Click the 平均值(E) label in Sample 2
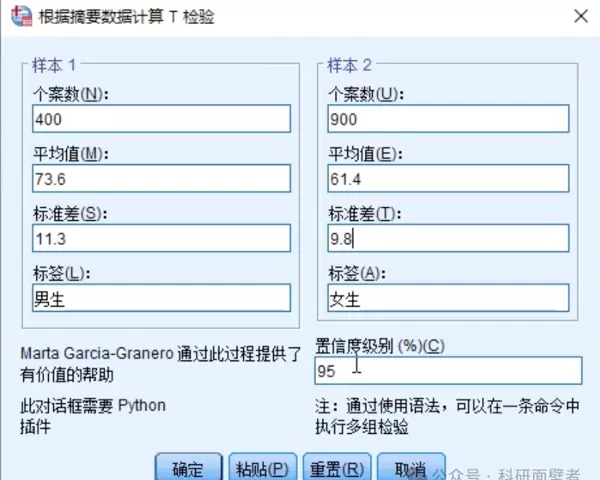 point(362,153)
